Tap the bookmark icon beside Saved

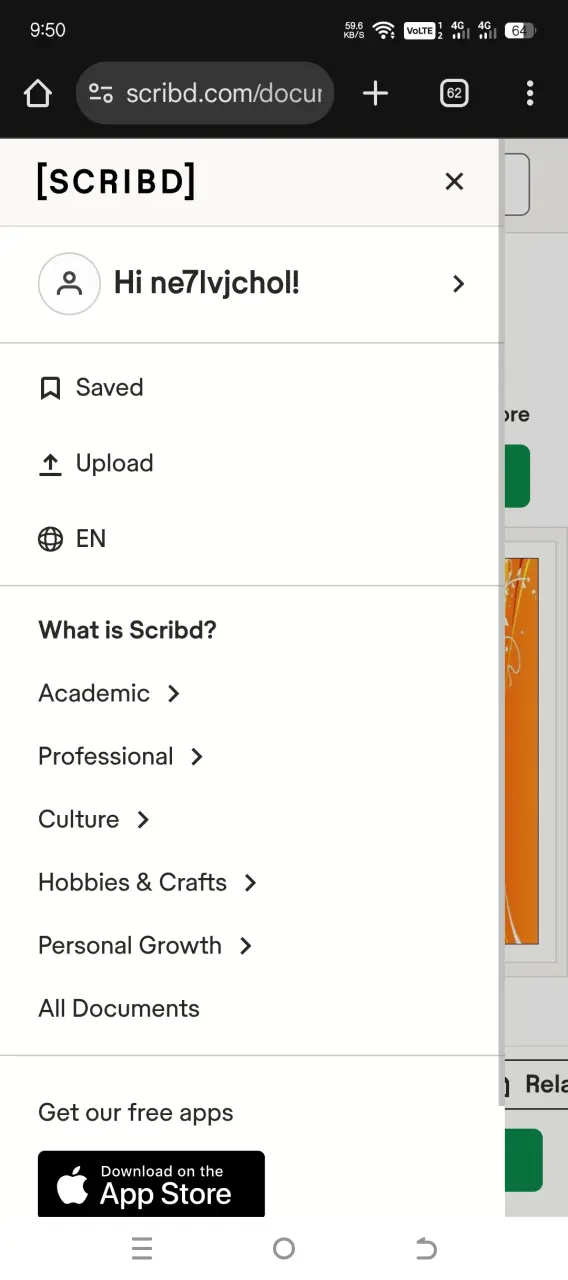(x=50, y=388)
